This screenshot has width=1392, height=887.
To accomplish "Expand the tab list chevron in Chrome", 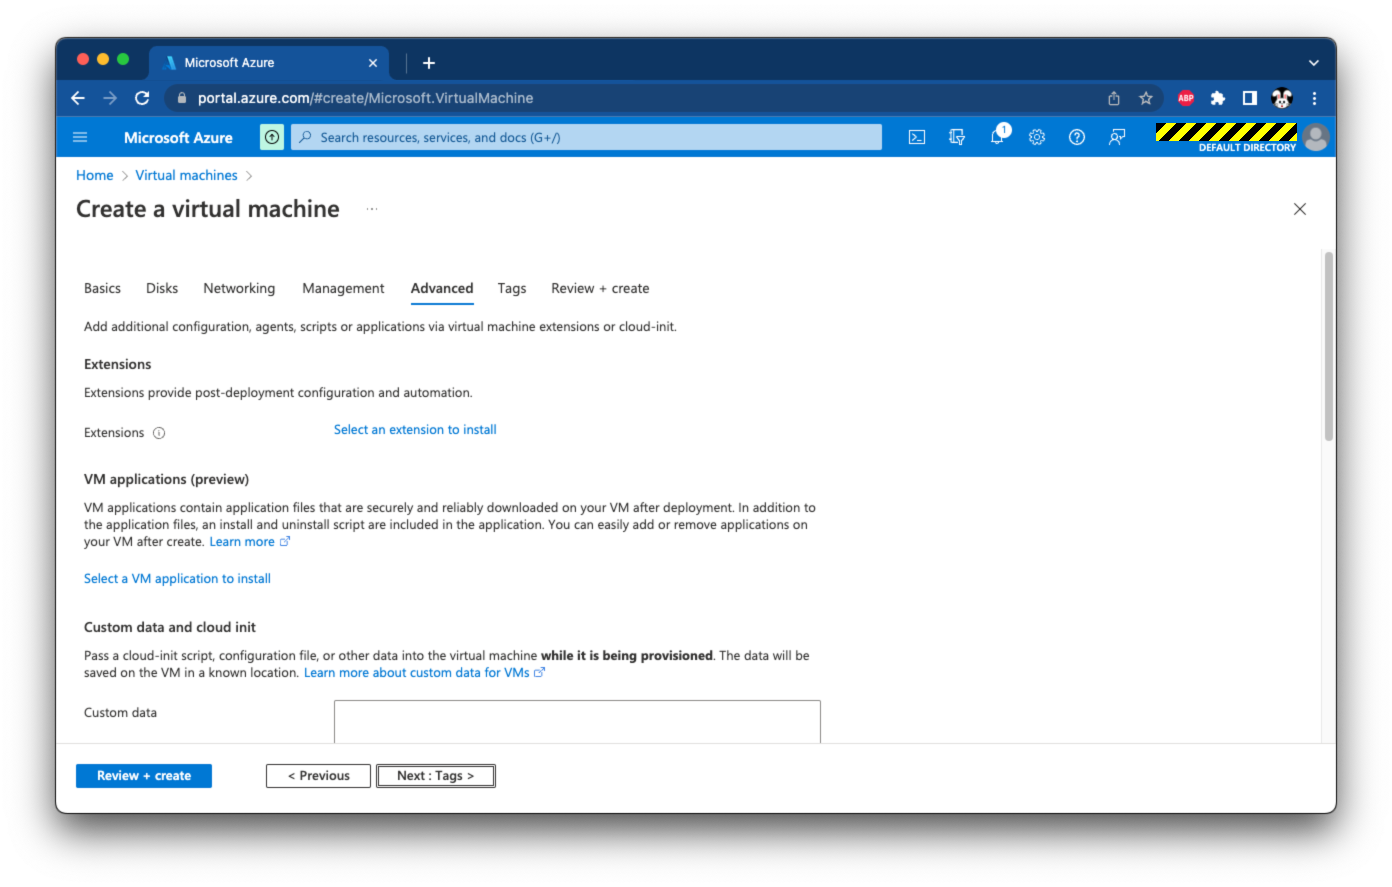I will [1313, 63].
